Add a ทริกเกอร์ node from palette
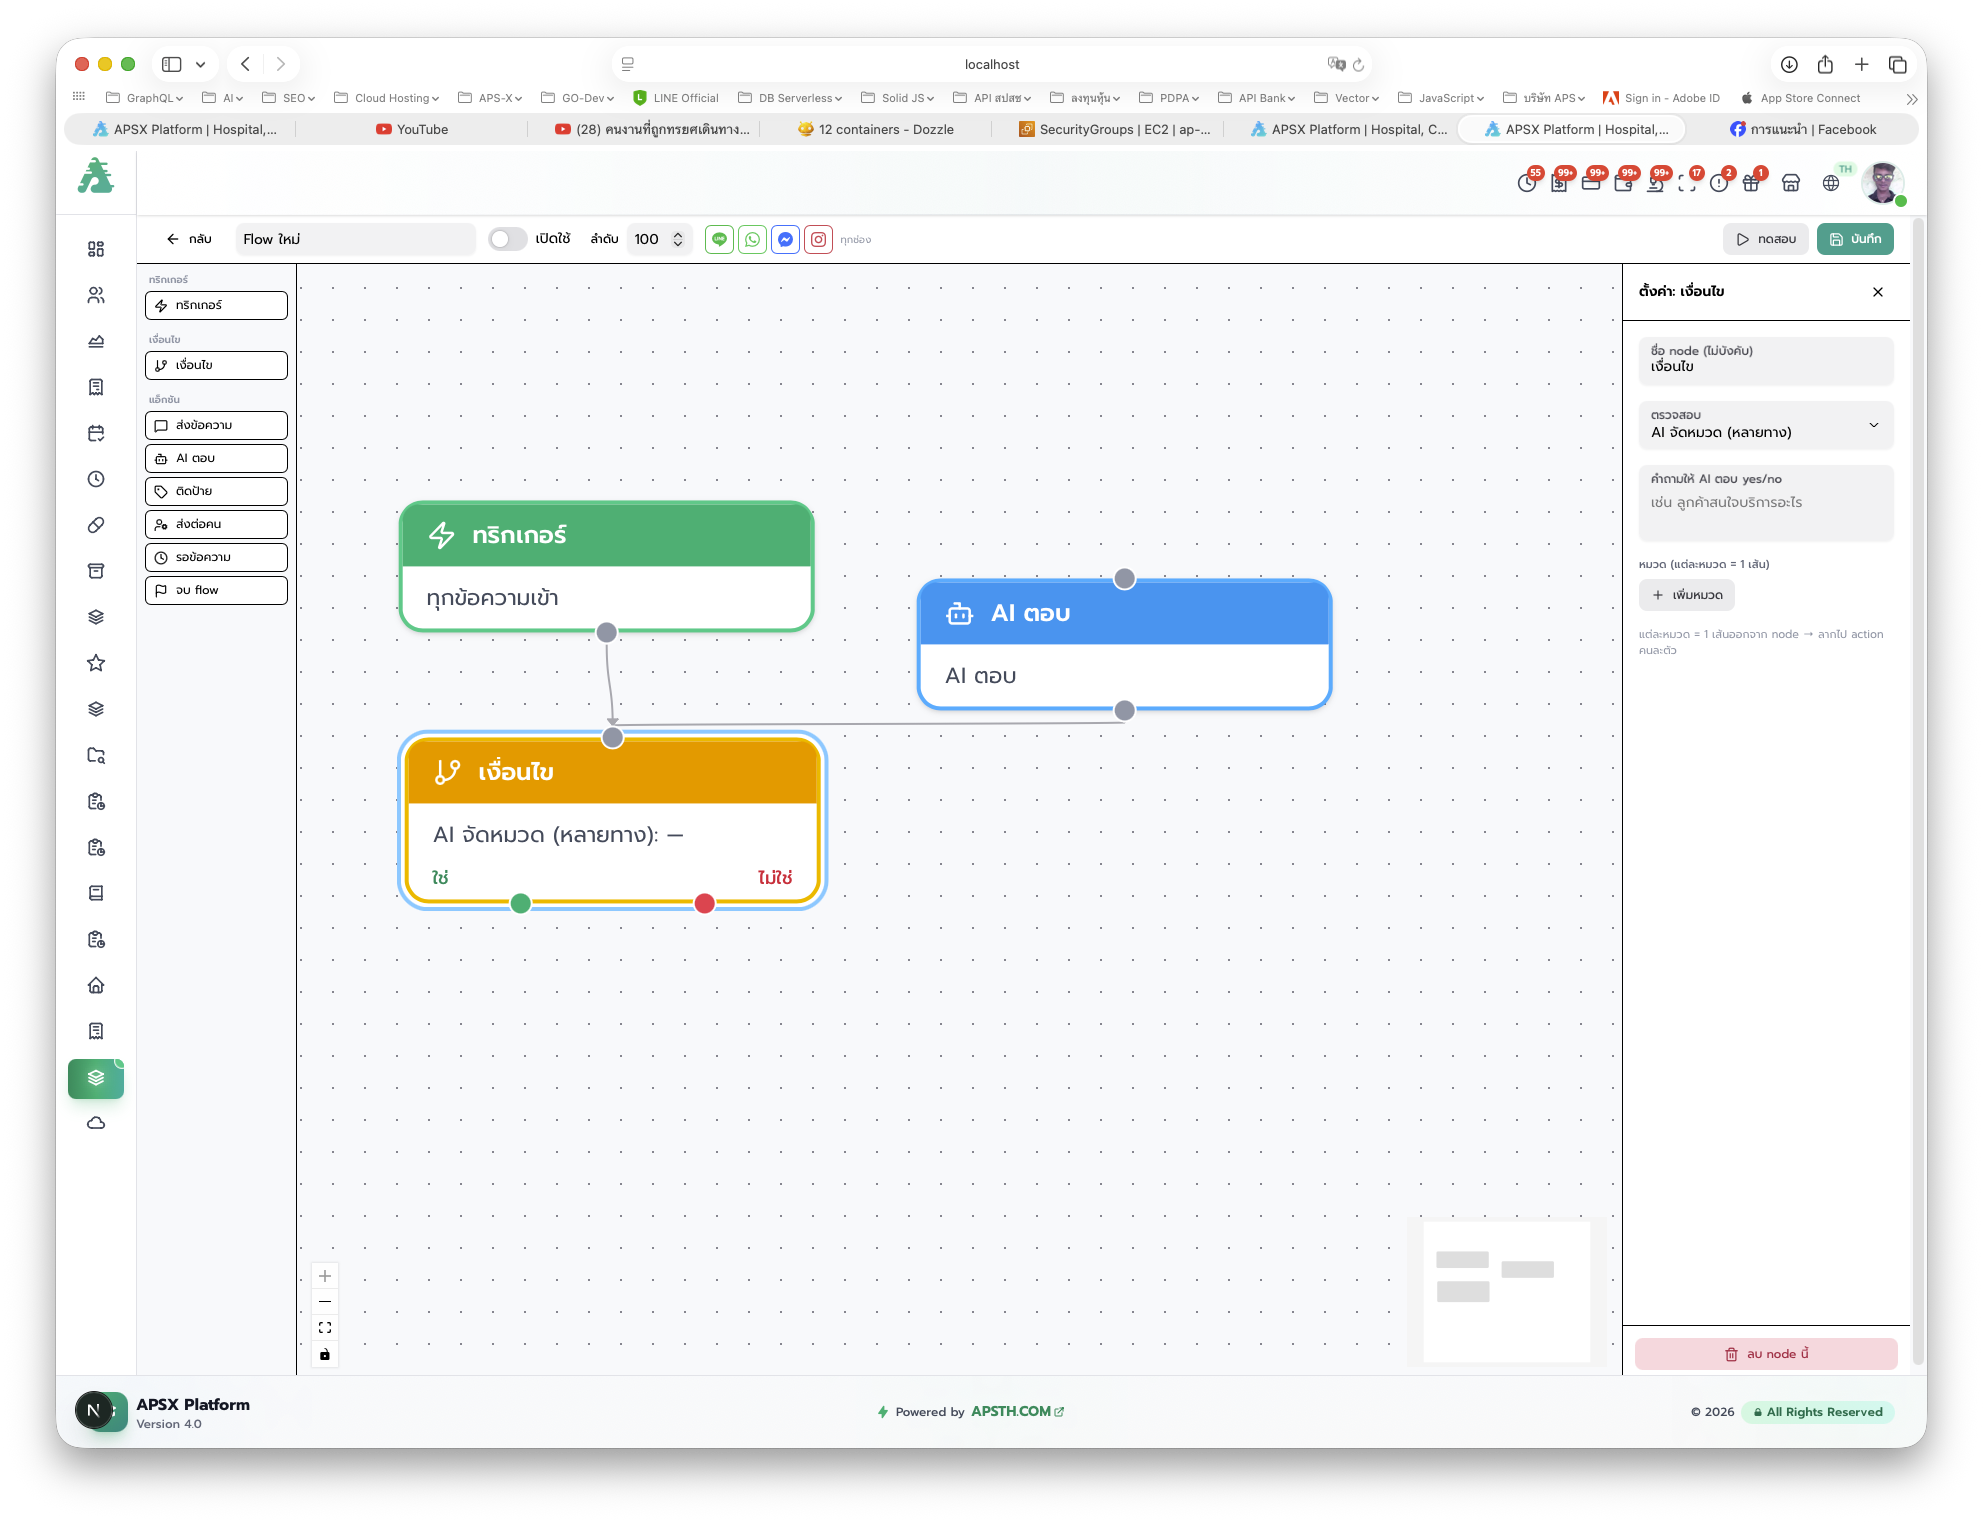1983x1522 pixels. pyautogui.click(x=216, y=305)
